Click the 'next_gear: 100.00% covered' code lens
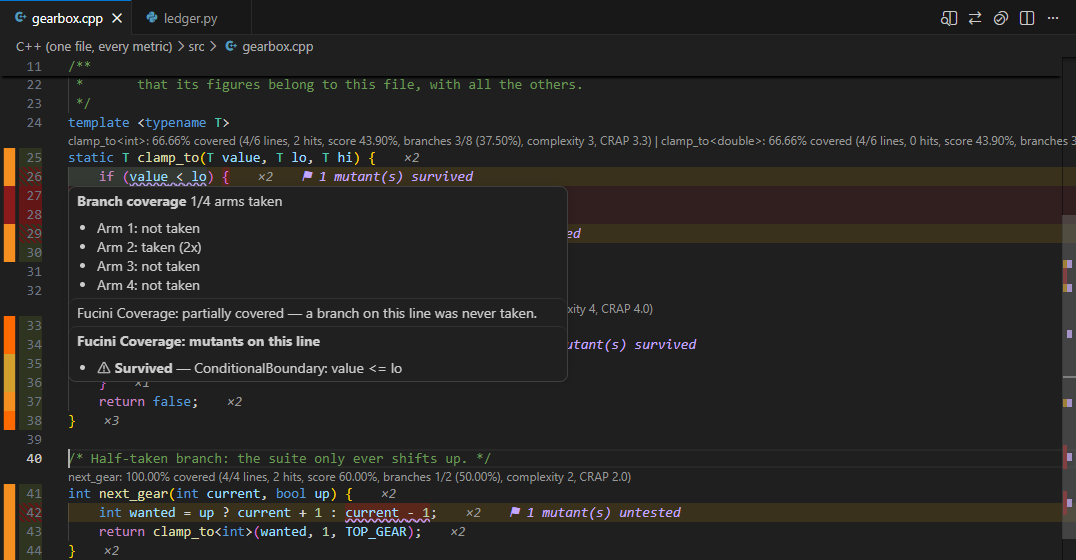This screenshot has width=1076, height=560. click(349, 476)
